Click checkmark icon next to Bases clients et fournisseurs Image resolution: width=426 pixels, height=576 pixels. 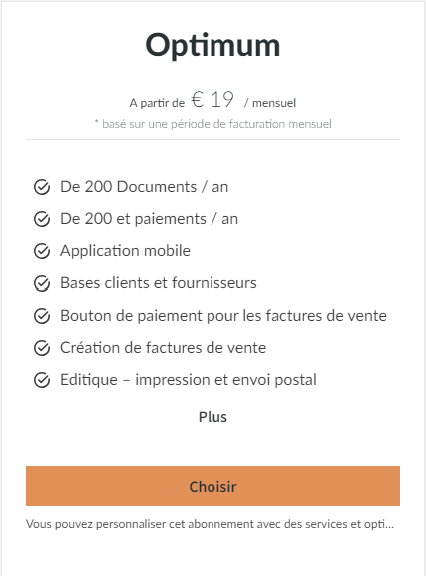pyautogui.click(x=42, y=284)
